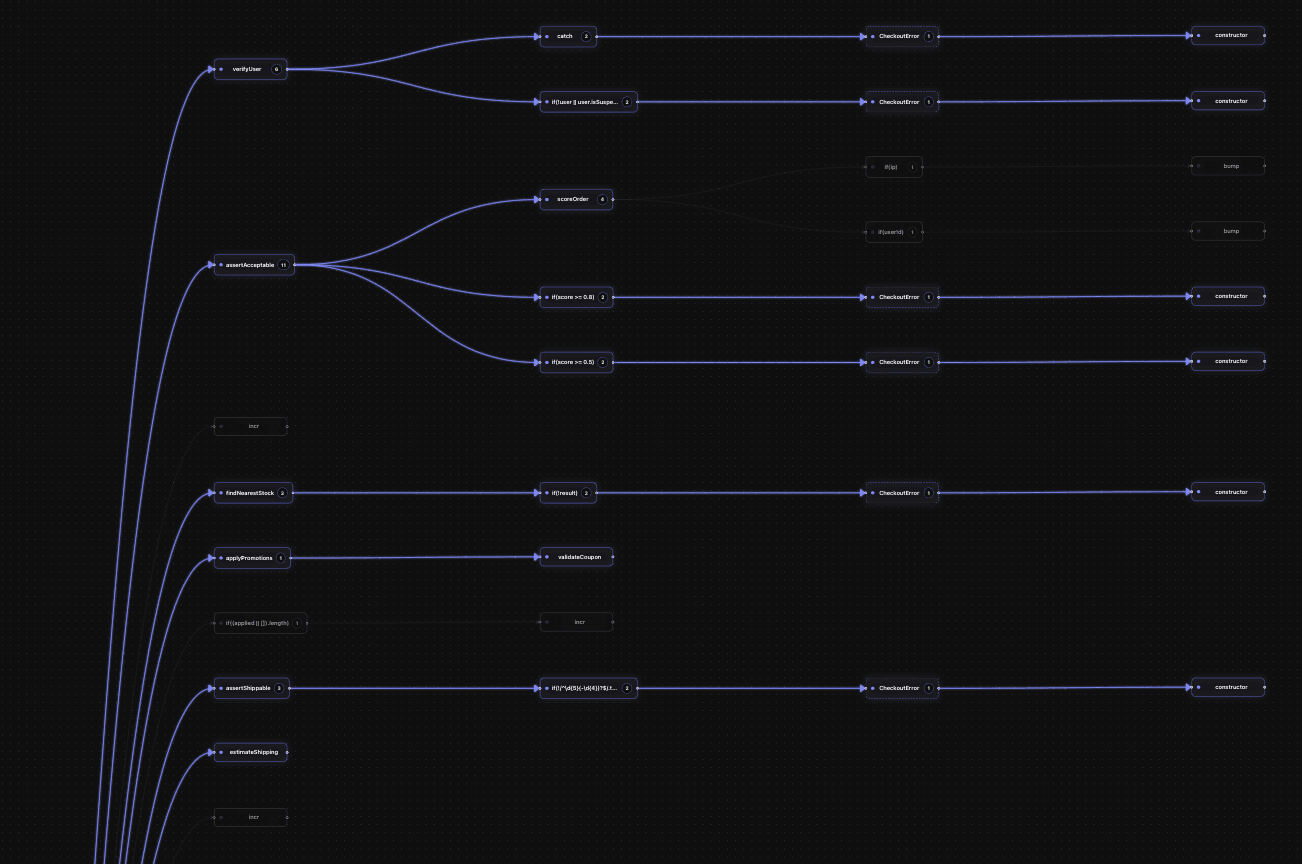
Task: Click the input arrow icon on the catch node
Action: [538, 36]
